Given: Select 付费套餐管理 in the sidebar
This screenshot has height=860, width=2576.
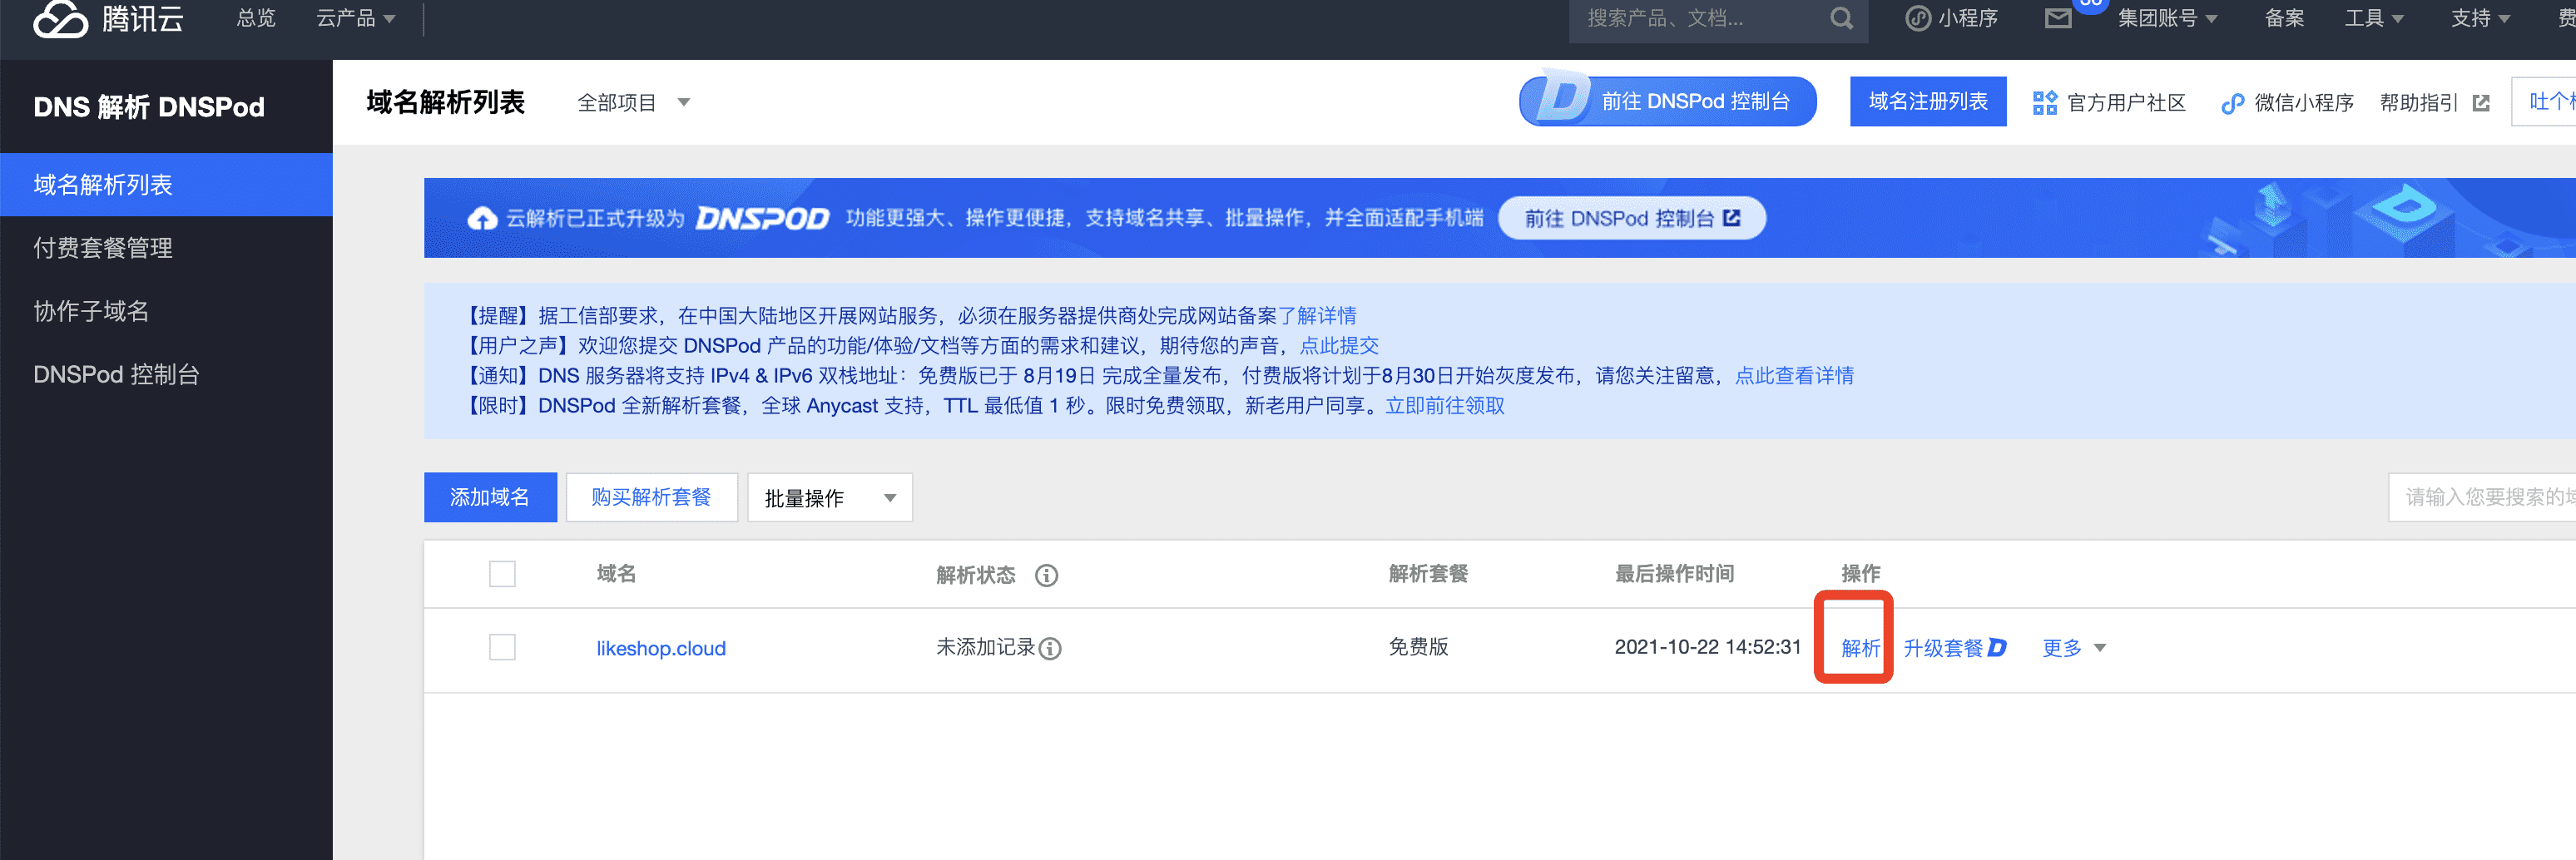Looking at the screenshot, I should tap(103, 247).
